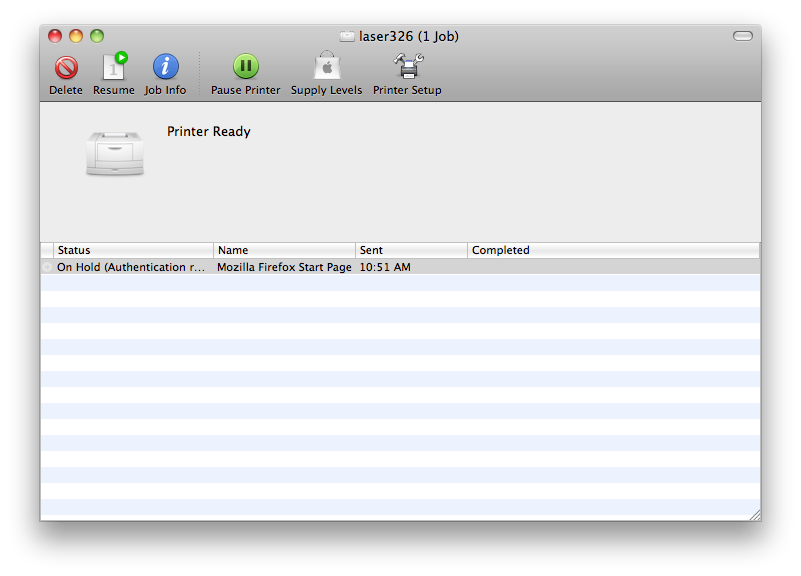Toggle toolbar visibility with the pill button
Image resolution: width=801 pixels, height=576 pixels.
(742, 36)
